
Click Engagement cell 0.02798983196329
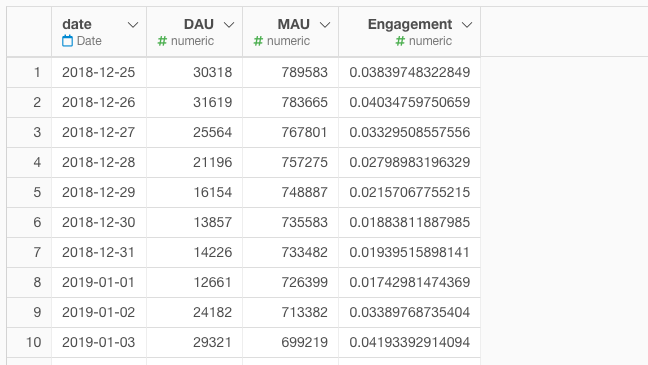pos(410,162)
